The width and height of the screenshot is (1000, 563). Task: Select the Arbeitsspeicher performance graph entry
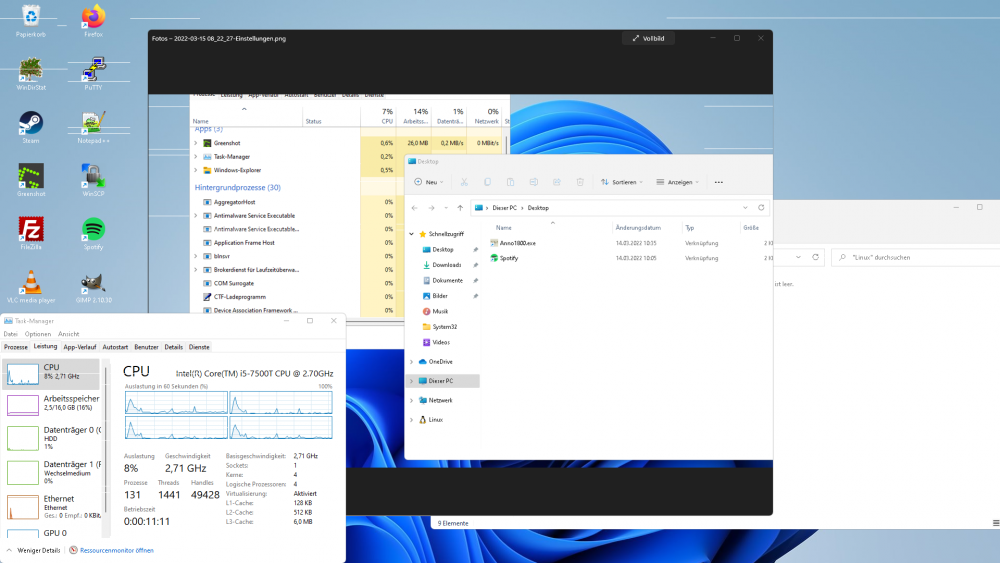(52, 404)
